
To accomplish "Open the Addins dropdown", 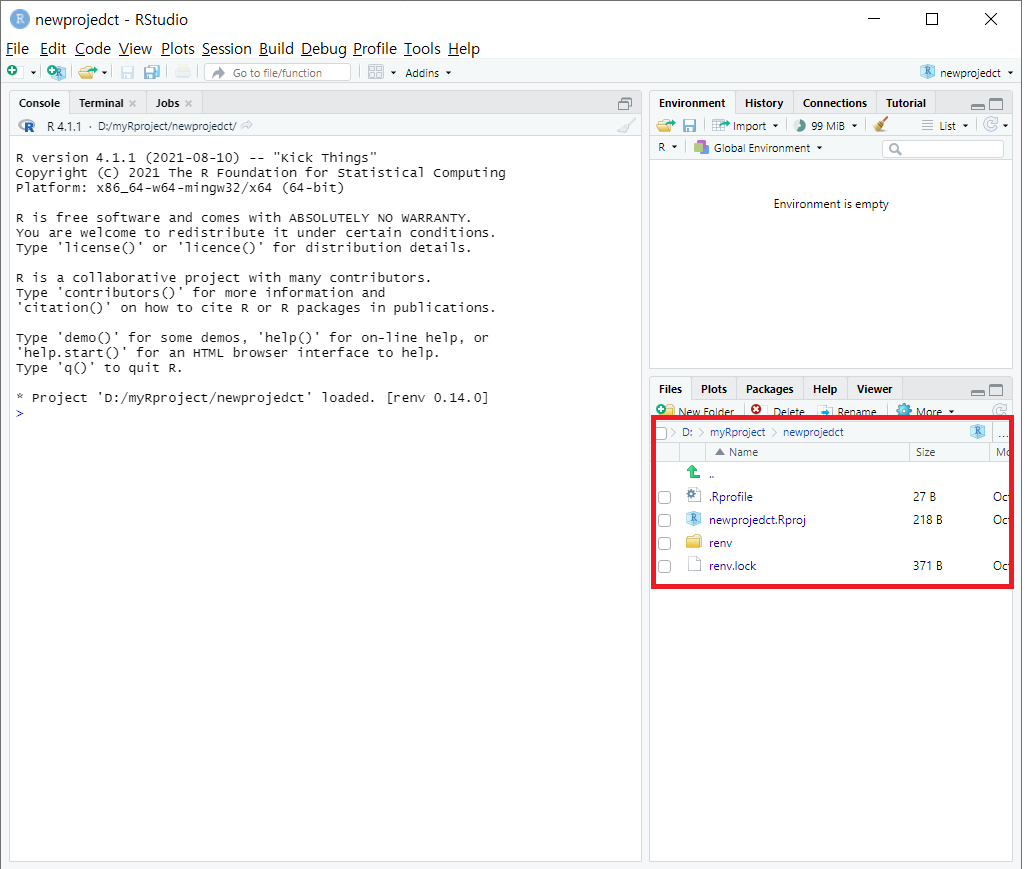I will [428, 73].
